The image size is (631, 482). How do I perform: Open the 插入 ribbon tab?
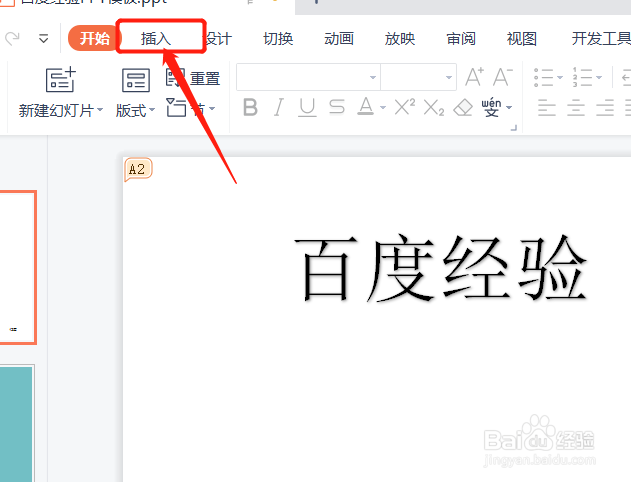[x=156, y=39]
